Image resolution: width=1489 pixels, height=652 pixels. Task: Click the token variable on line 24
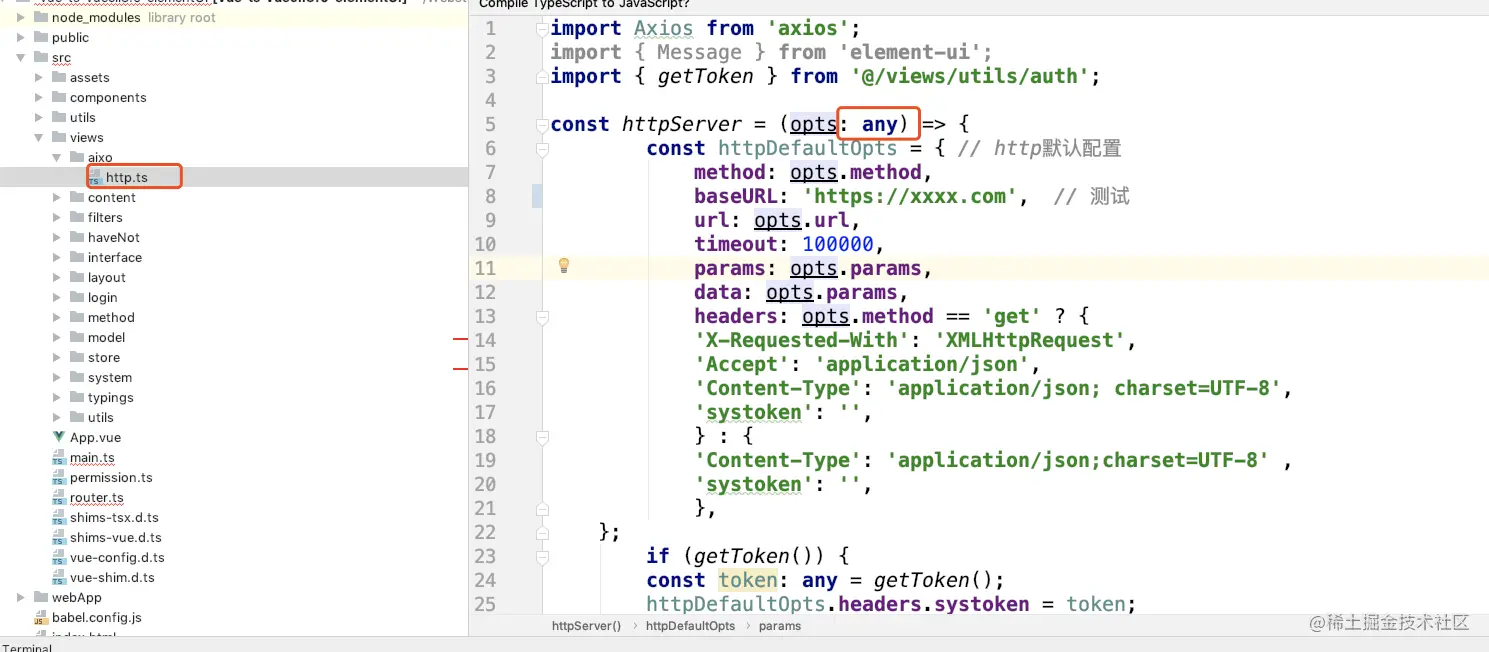click(x=748, y=580)
